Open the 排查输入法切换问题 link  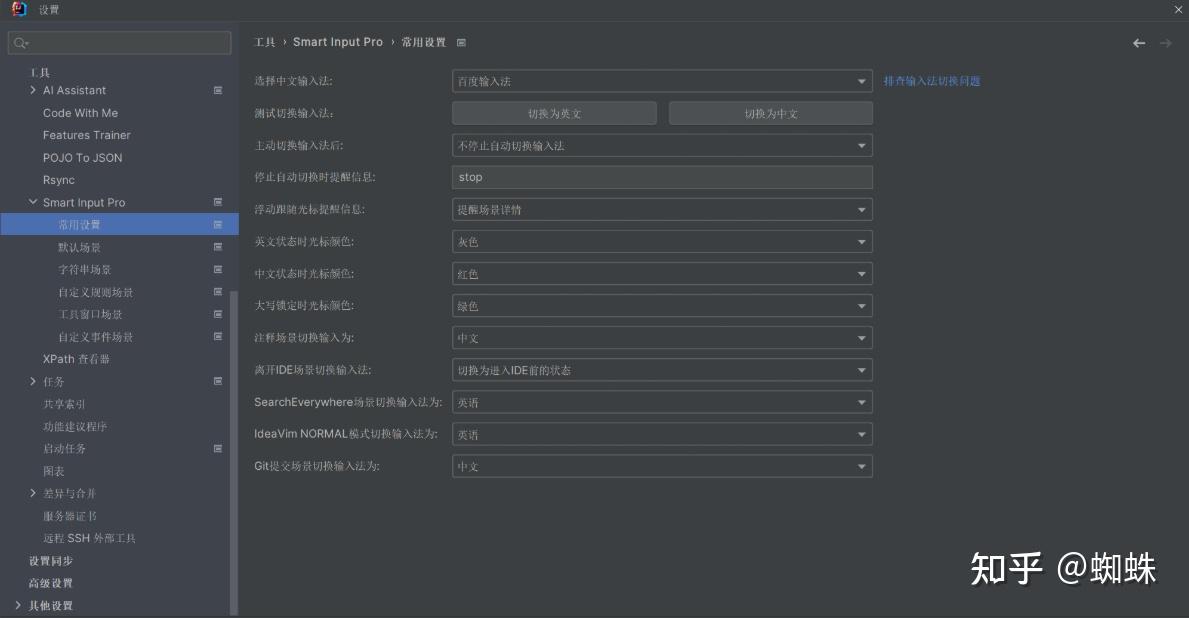[x=932, y=81]
